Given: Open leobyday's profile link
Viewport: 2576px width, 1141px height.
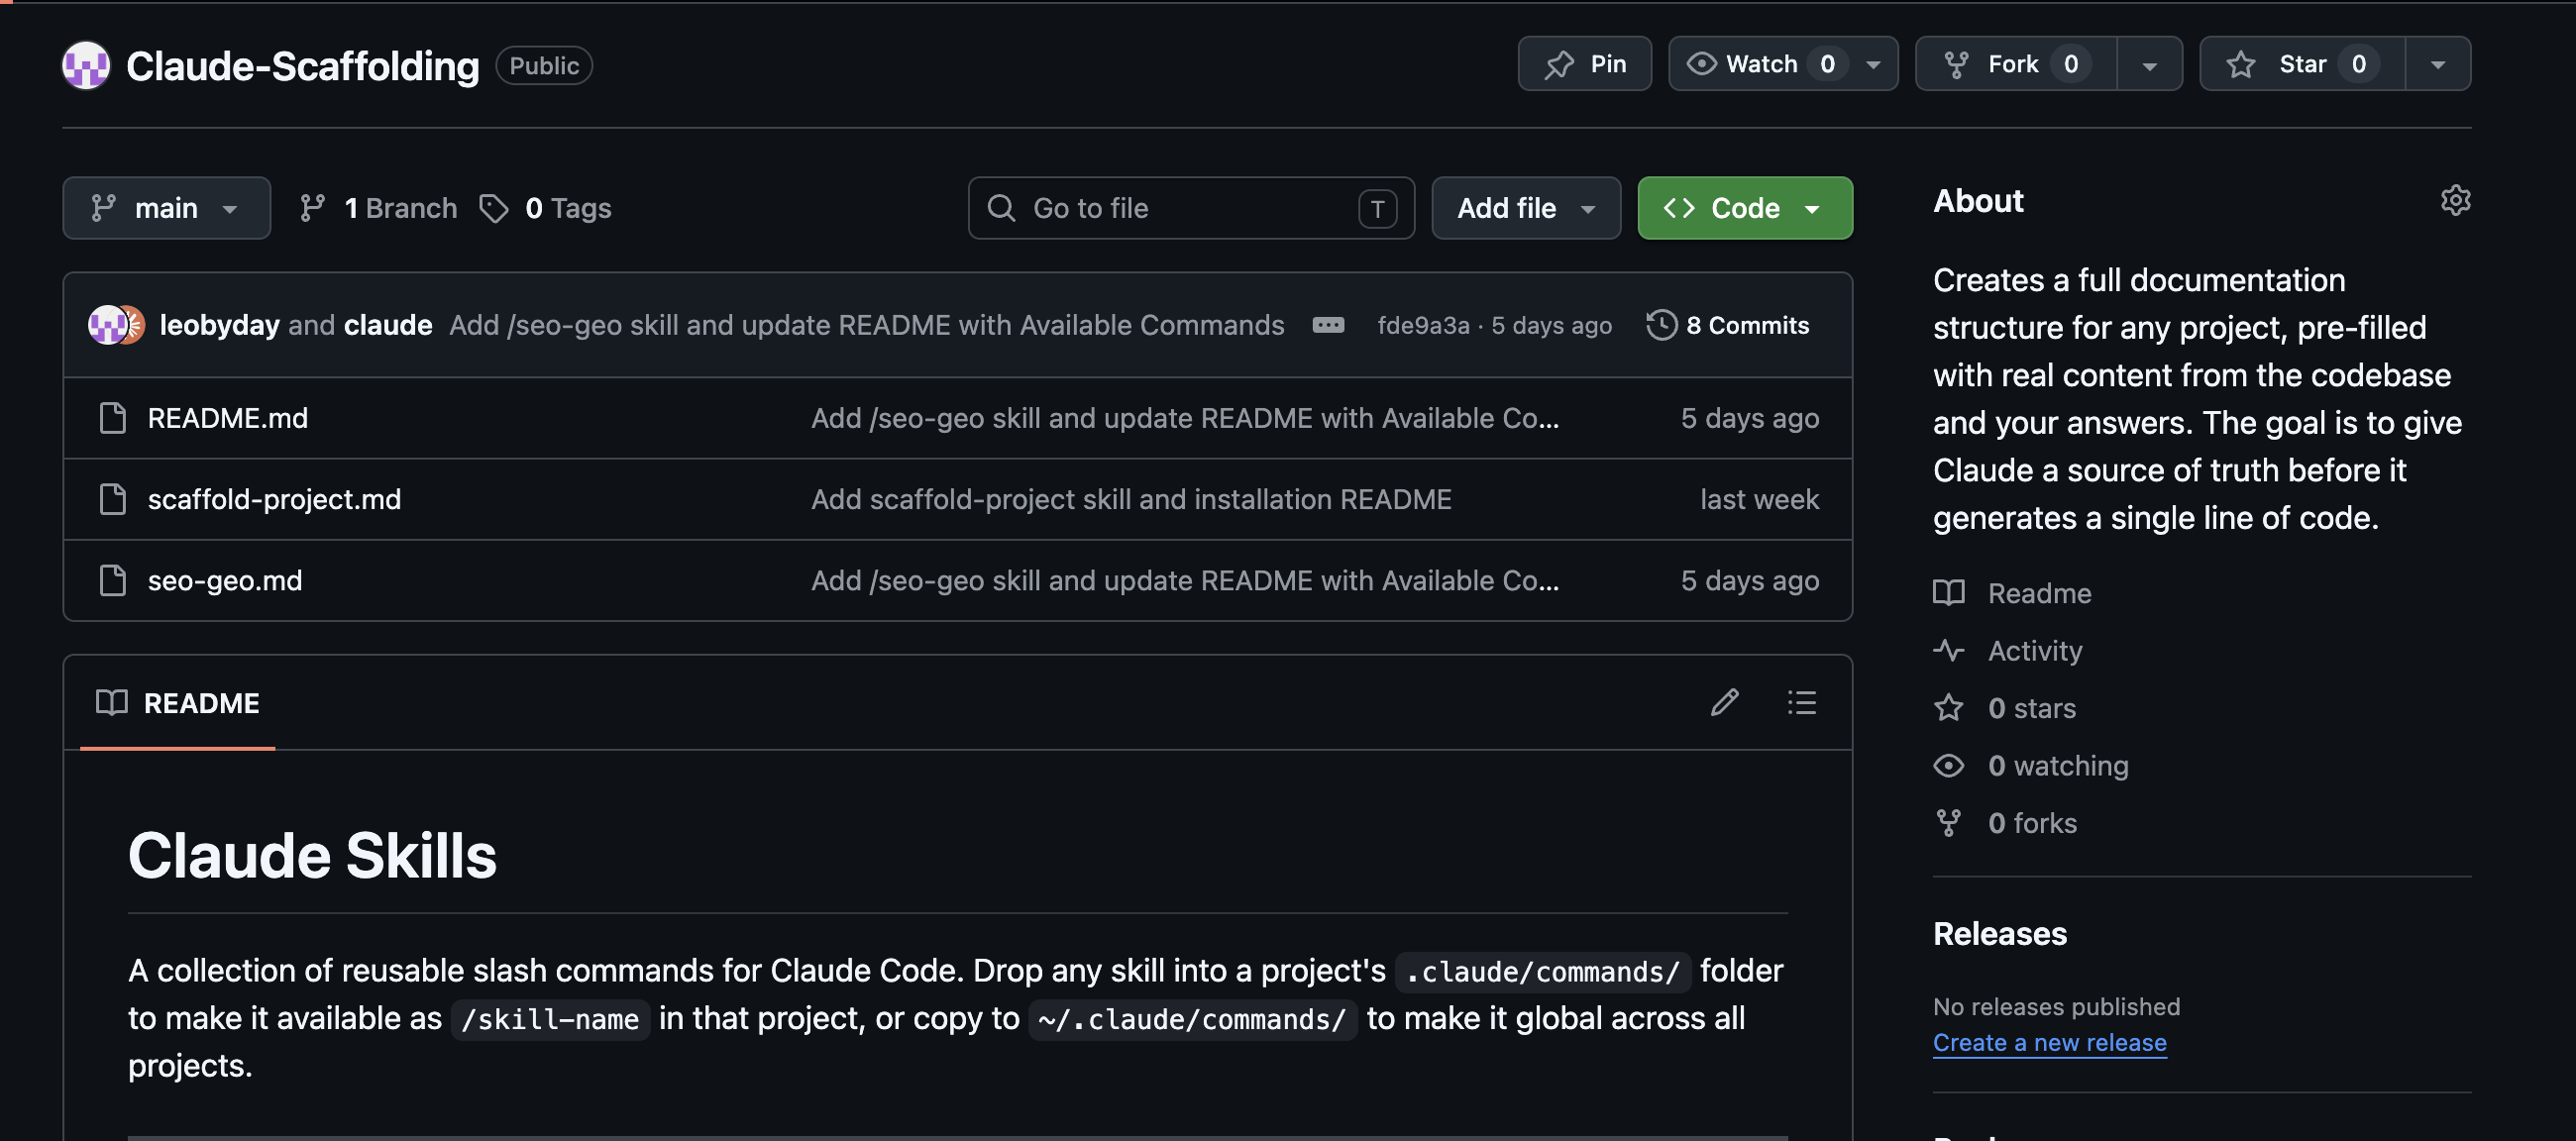Looking at the screenshot, I should pyautogui.click(x=219, y=325).
